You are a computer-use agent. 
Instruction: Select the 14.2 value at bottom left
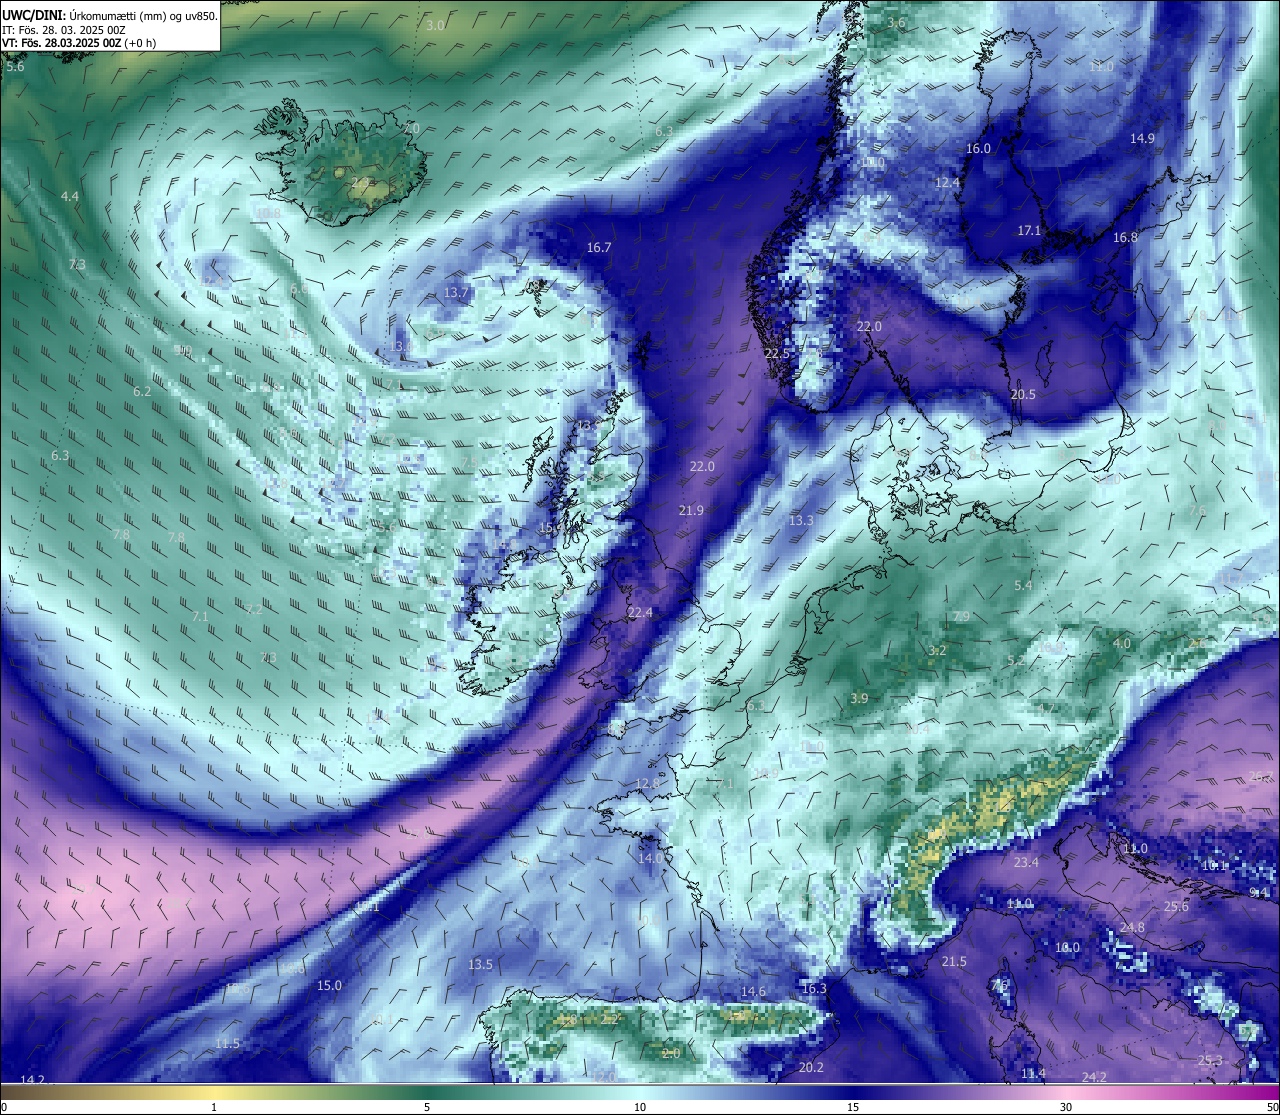pos(33,1079)
